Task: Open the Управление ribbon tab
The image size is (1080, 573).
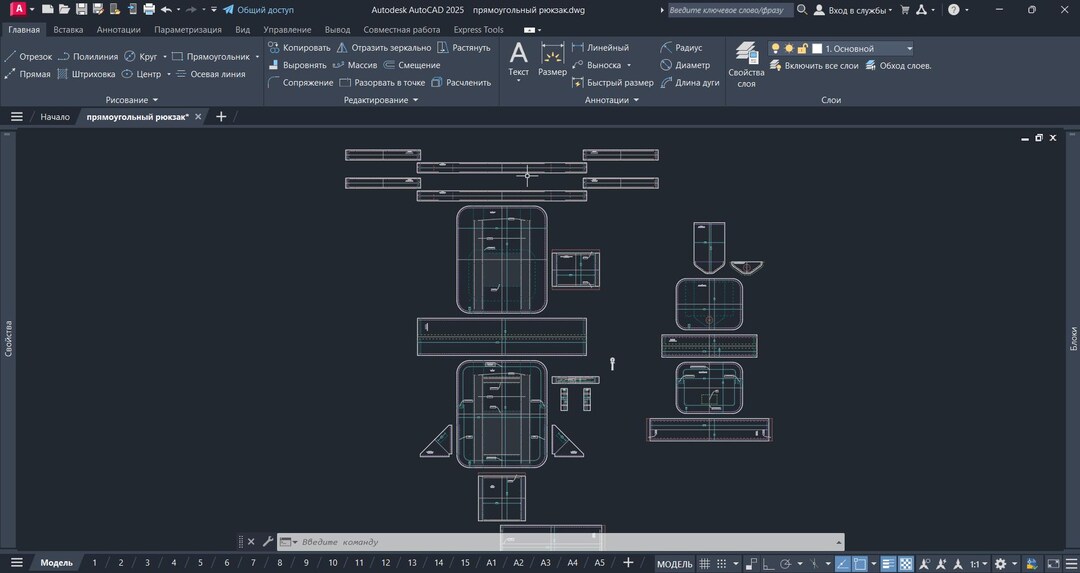Action: [287, 30]
